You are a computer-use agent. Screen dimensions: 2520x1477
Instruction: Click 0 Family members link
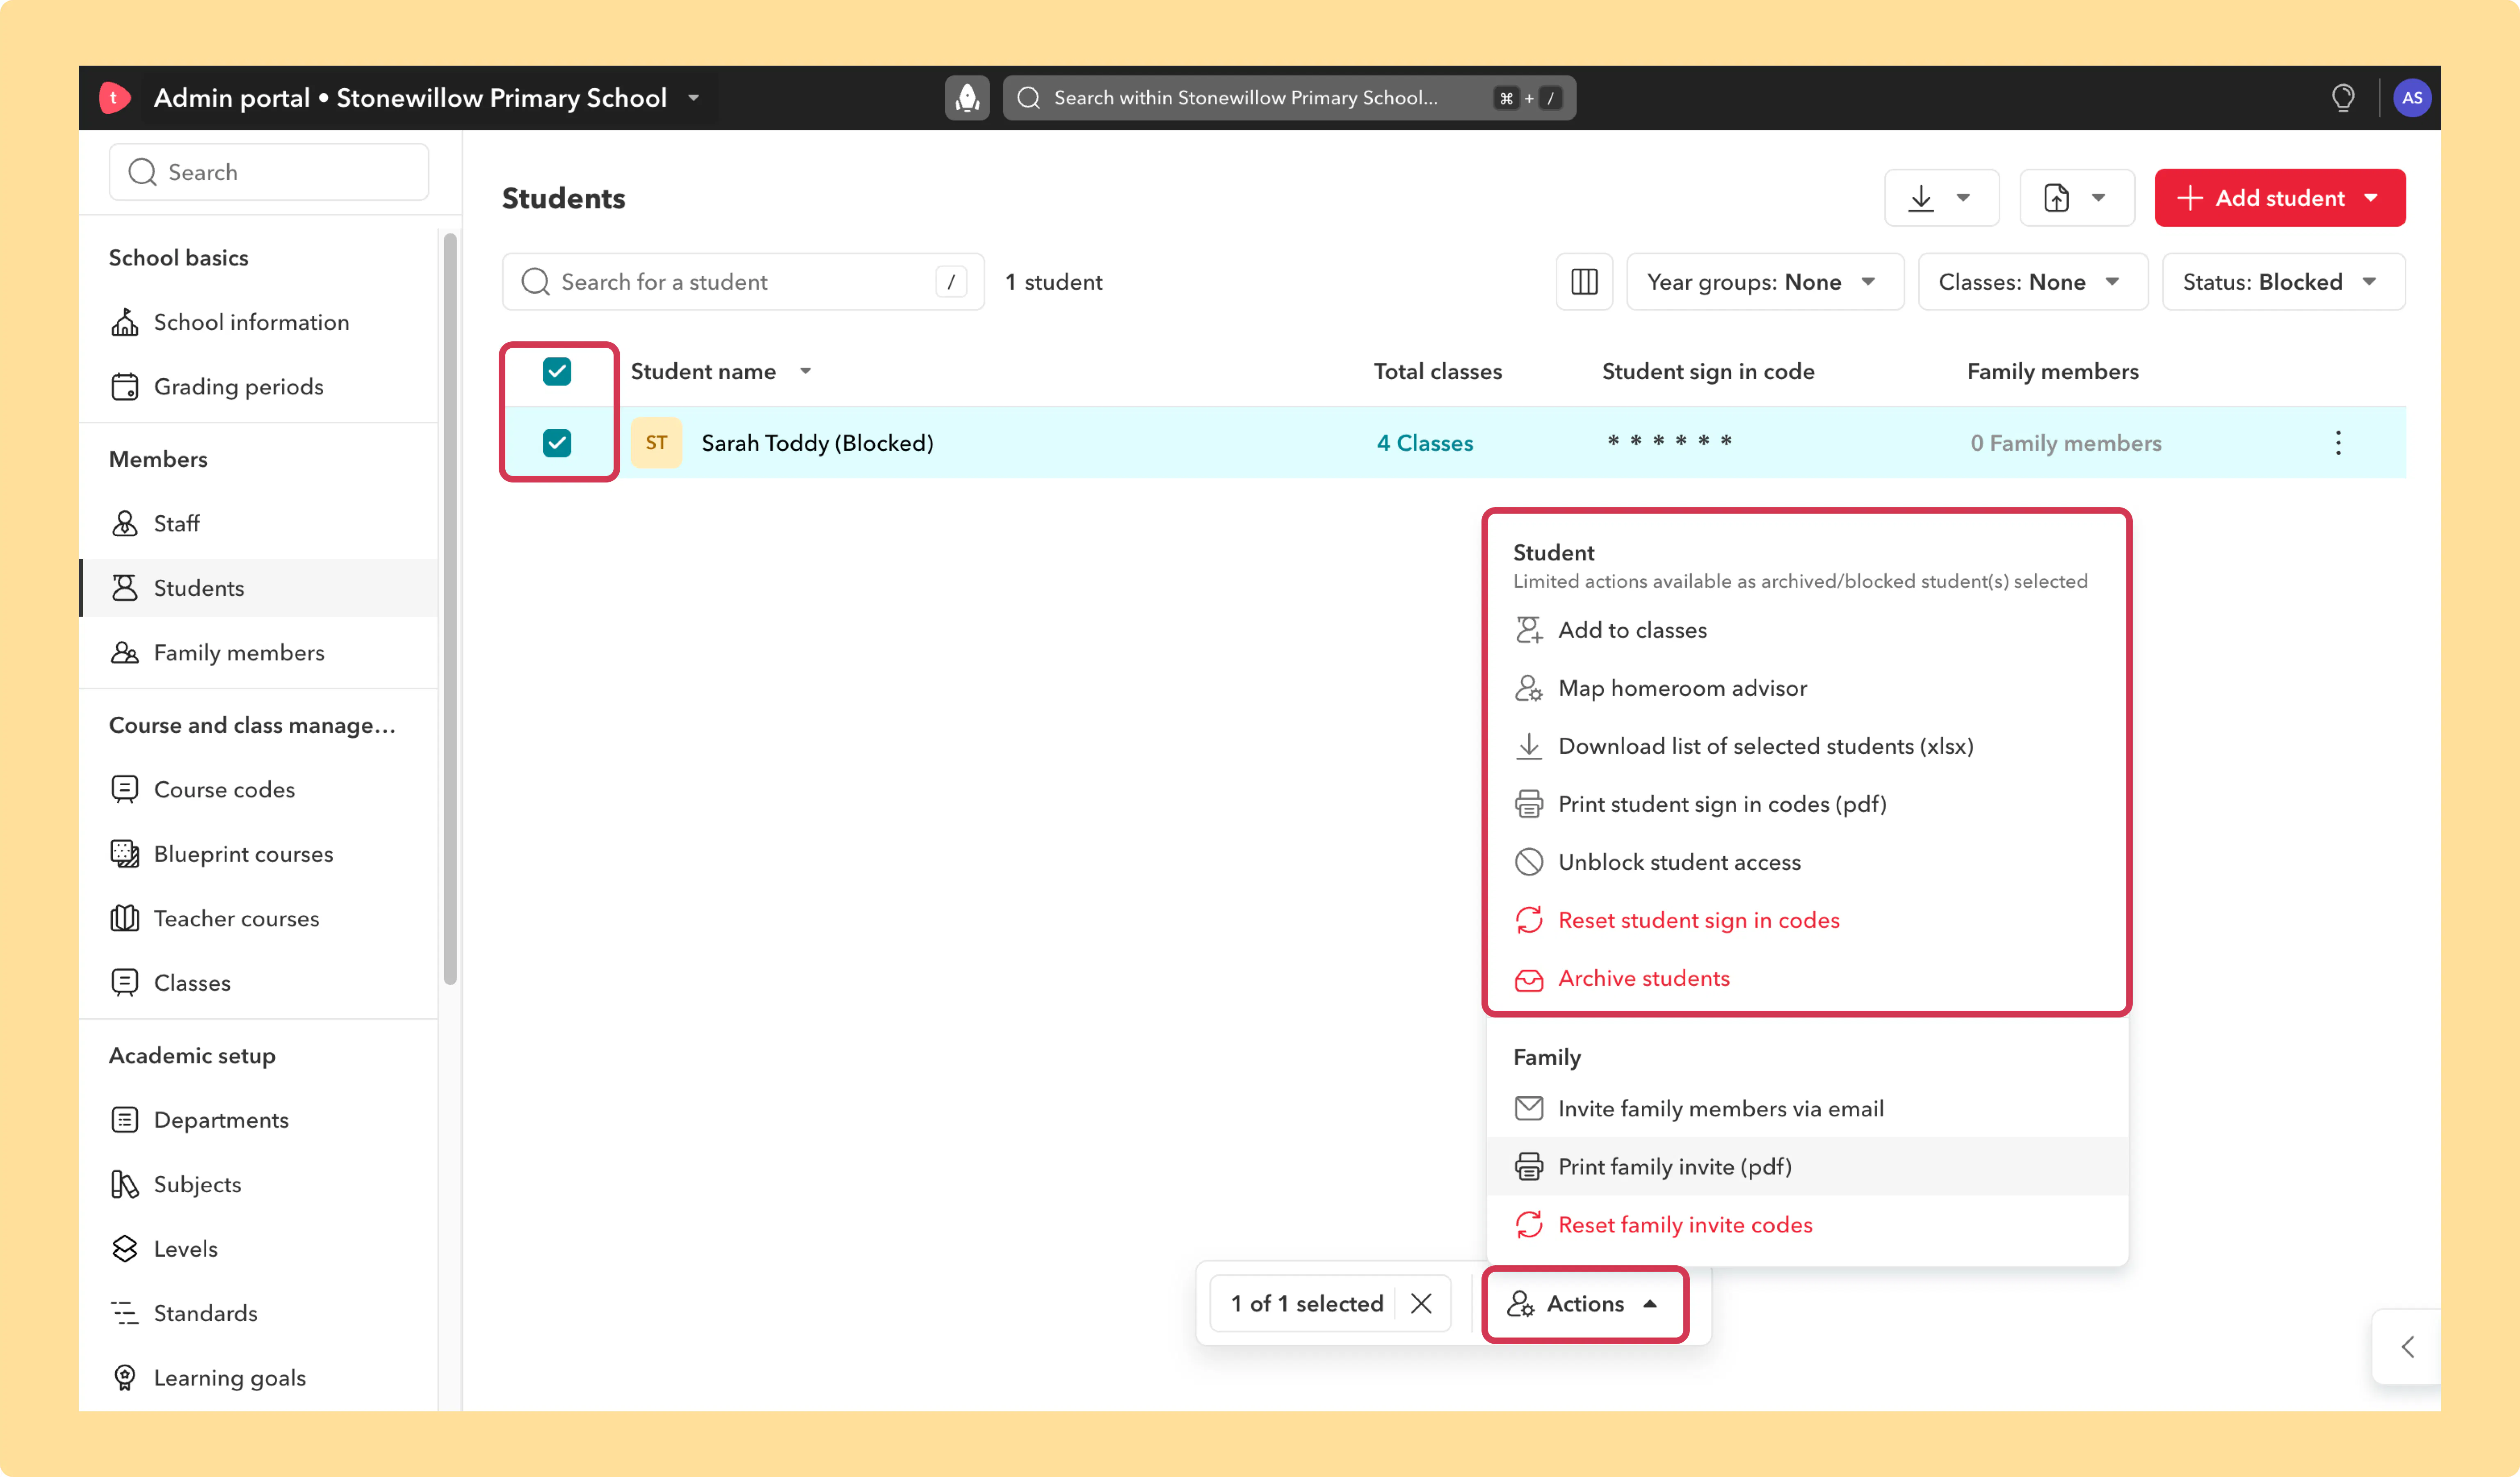2066,443
